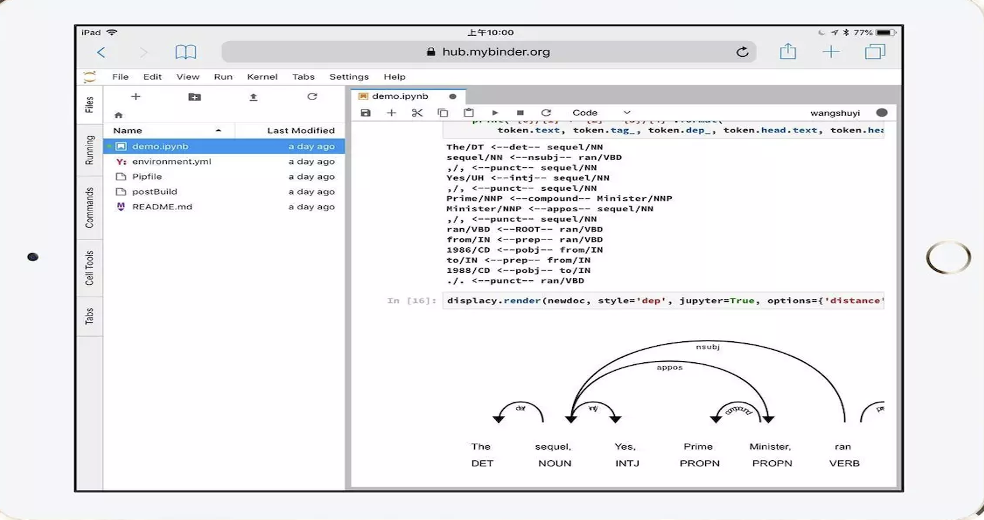The width and height of the screenshot is (984, 520).
Task: Sort files by Last Modified column
Action: 290,130
